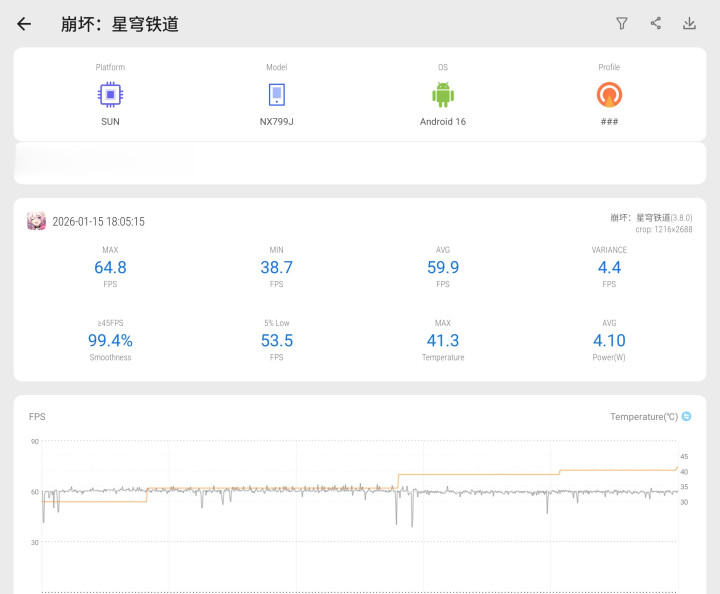The image size is (720, 594).
Task: Click the SUN platform label
Action: 110,122
